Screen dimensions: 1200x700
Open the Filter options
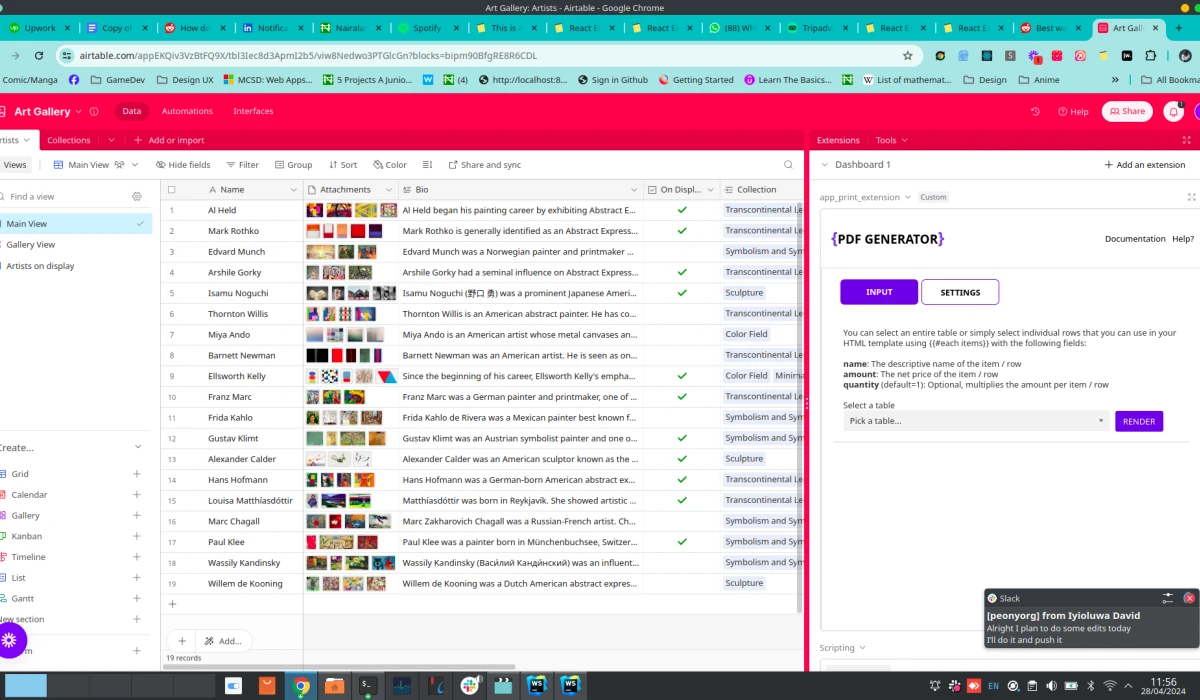[241, 164]
